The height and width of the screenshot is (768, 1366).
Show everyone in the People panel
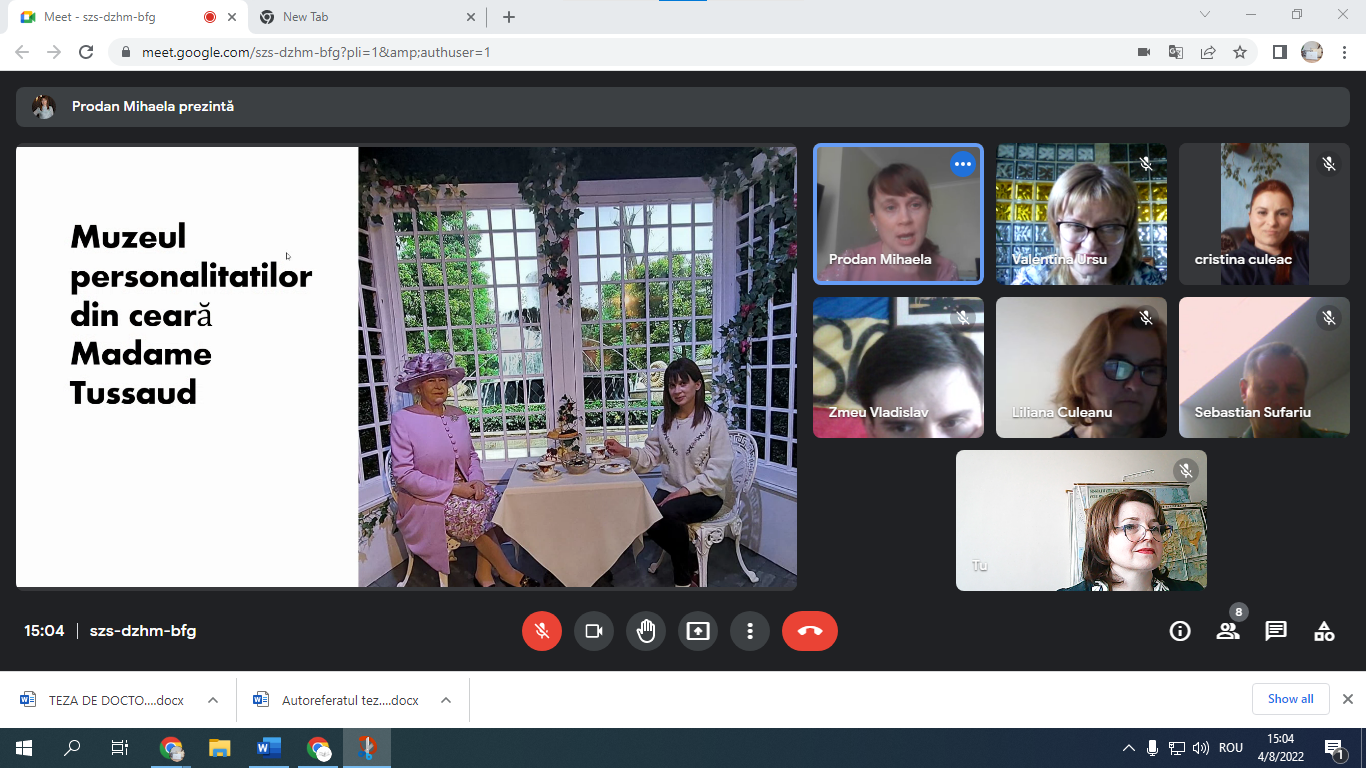(x=1228, y=631)
